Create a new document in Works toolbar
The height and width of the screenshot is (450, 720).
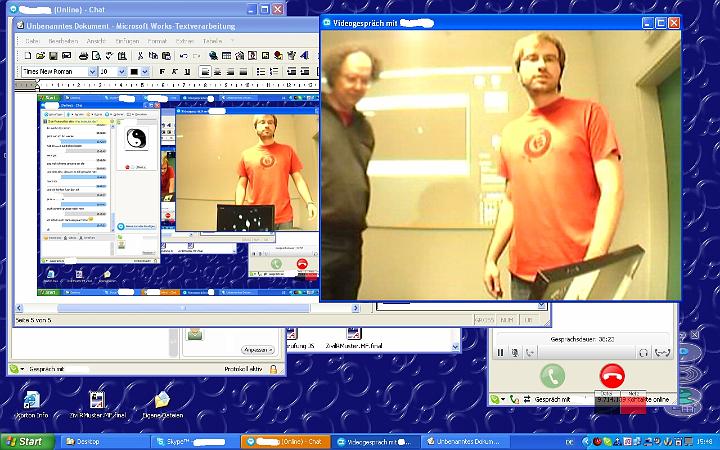(28, 56)
